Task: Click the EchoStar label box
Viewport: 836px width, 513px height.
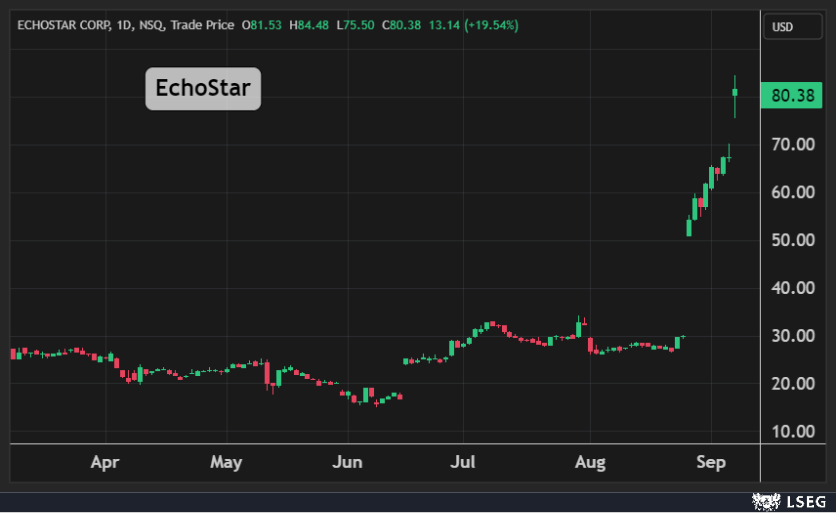Action: coord(203,89)
